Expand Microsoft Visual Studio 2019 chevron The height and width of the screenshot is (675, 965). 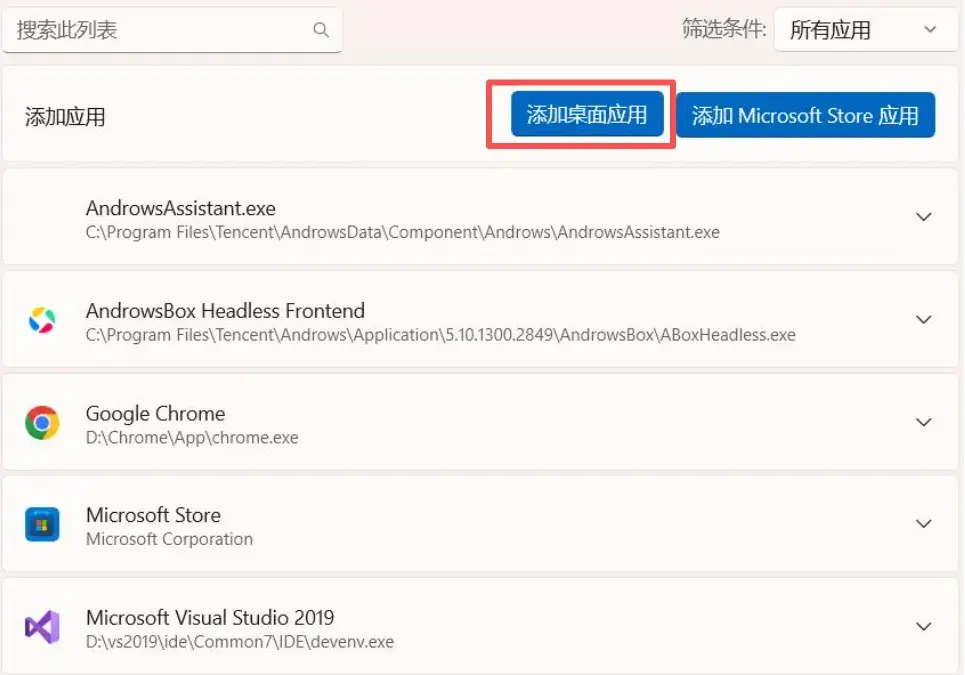click(923, 627)
